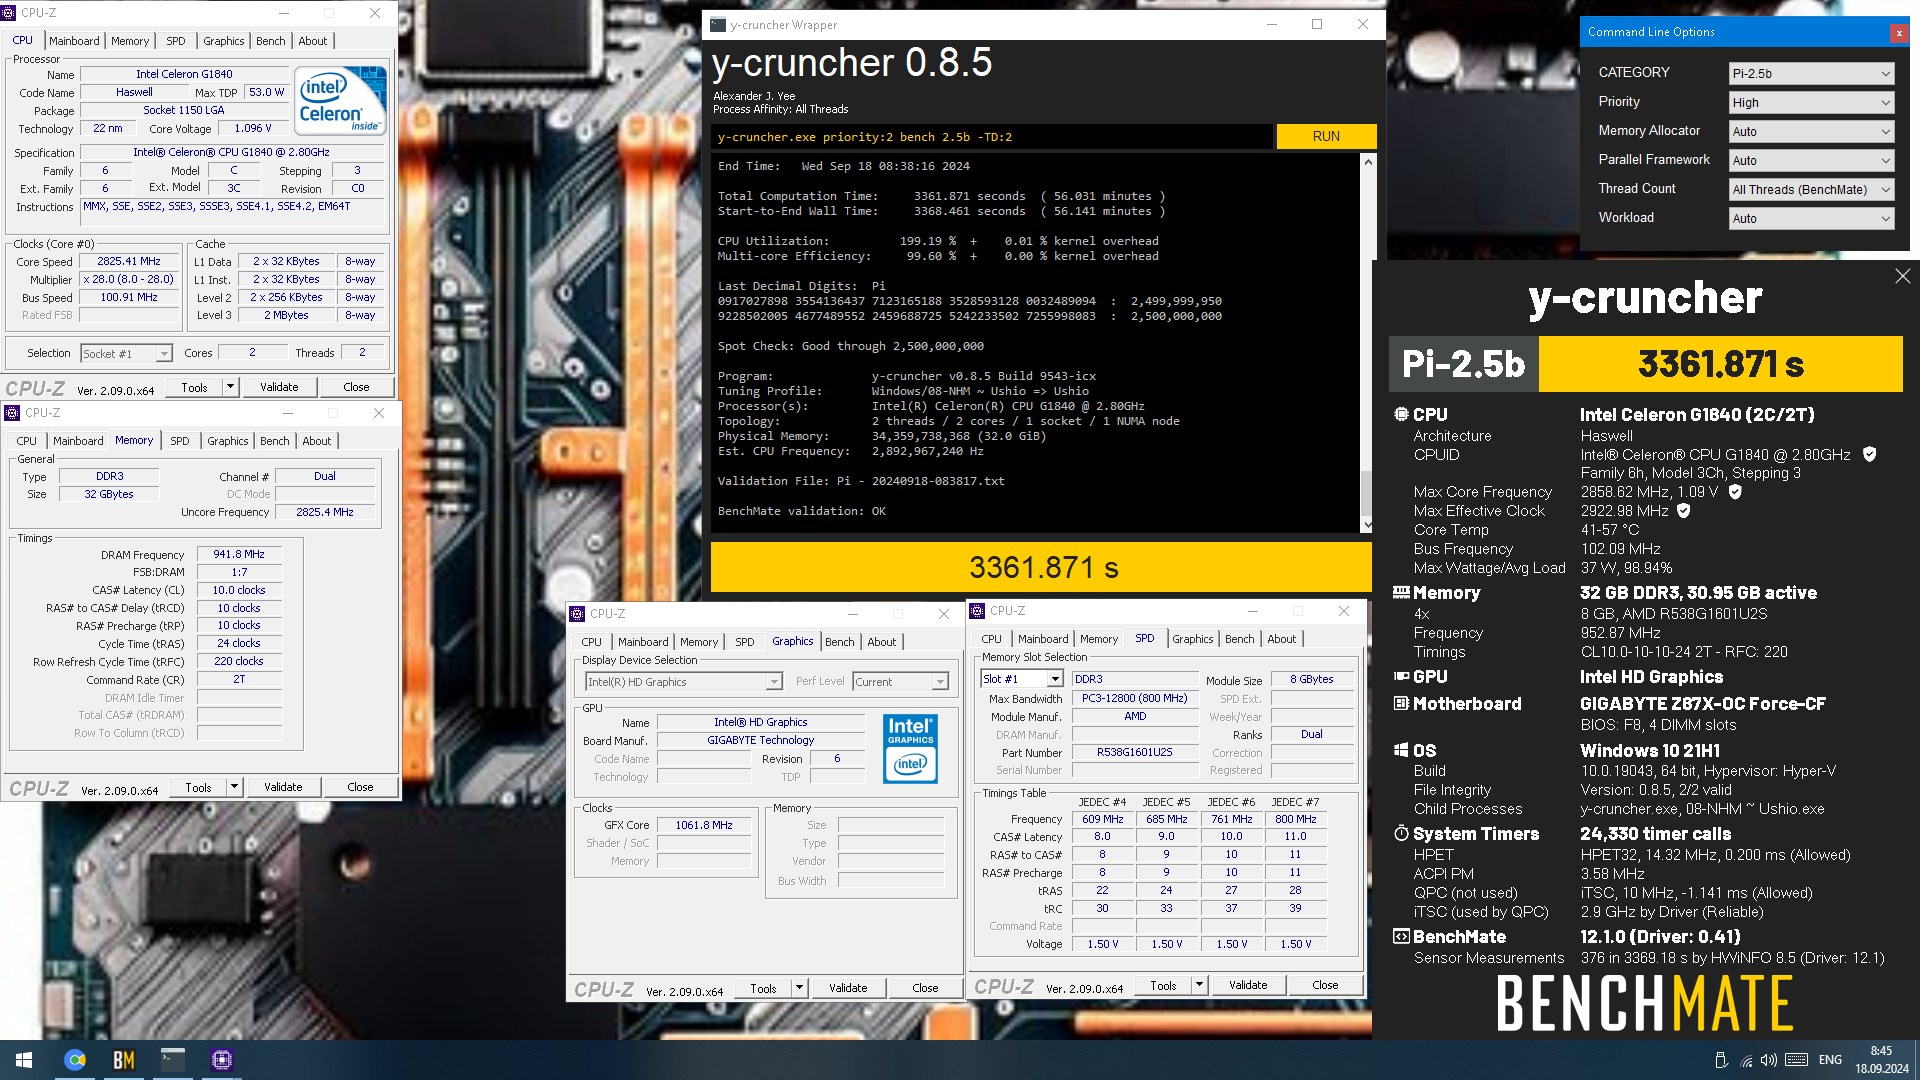Click the GPU section icon in BenchMate
1920x1080 pixels.
[1401, 676]
